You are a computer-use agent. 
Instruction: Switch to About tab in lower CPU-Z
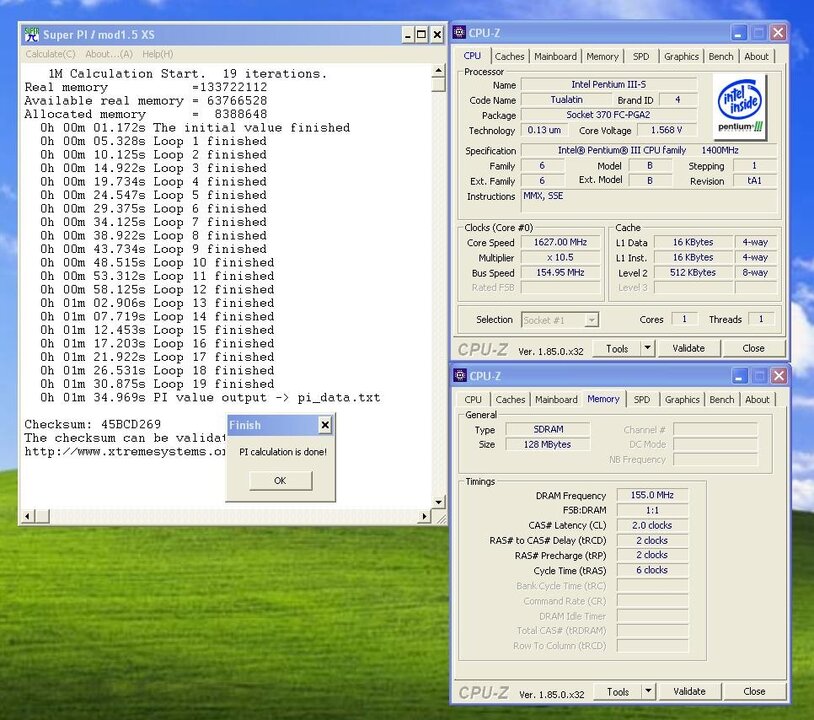(757, 400)
